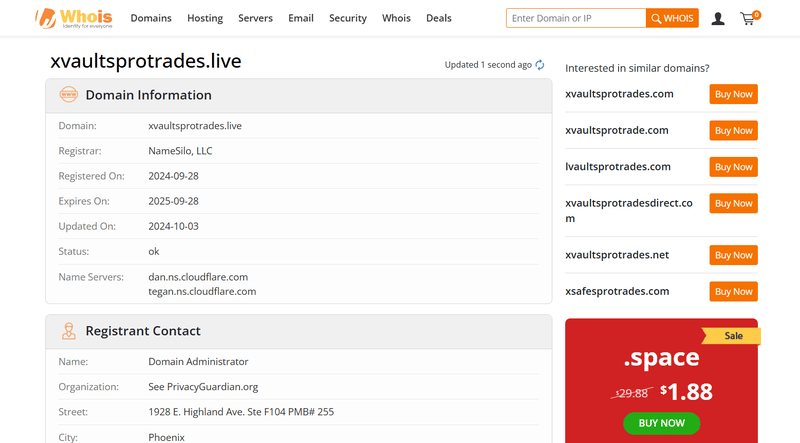800x443 pixels.
Task: Click the Interested in similar domains heading
Action: (637, 68)
